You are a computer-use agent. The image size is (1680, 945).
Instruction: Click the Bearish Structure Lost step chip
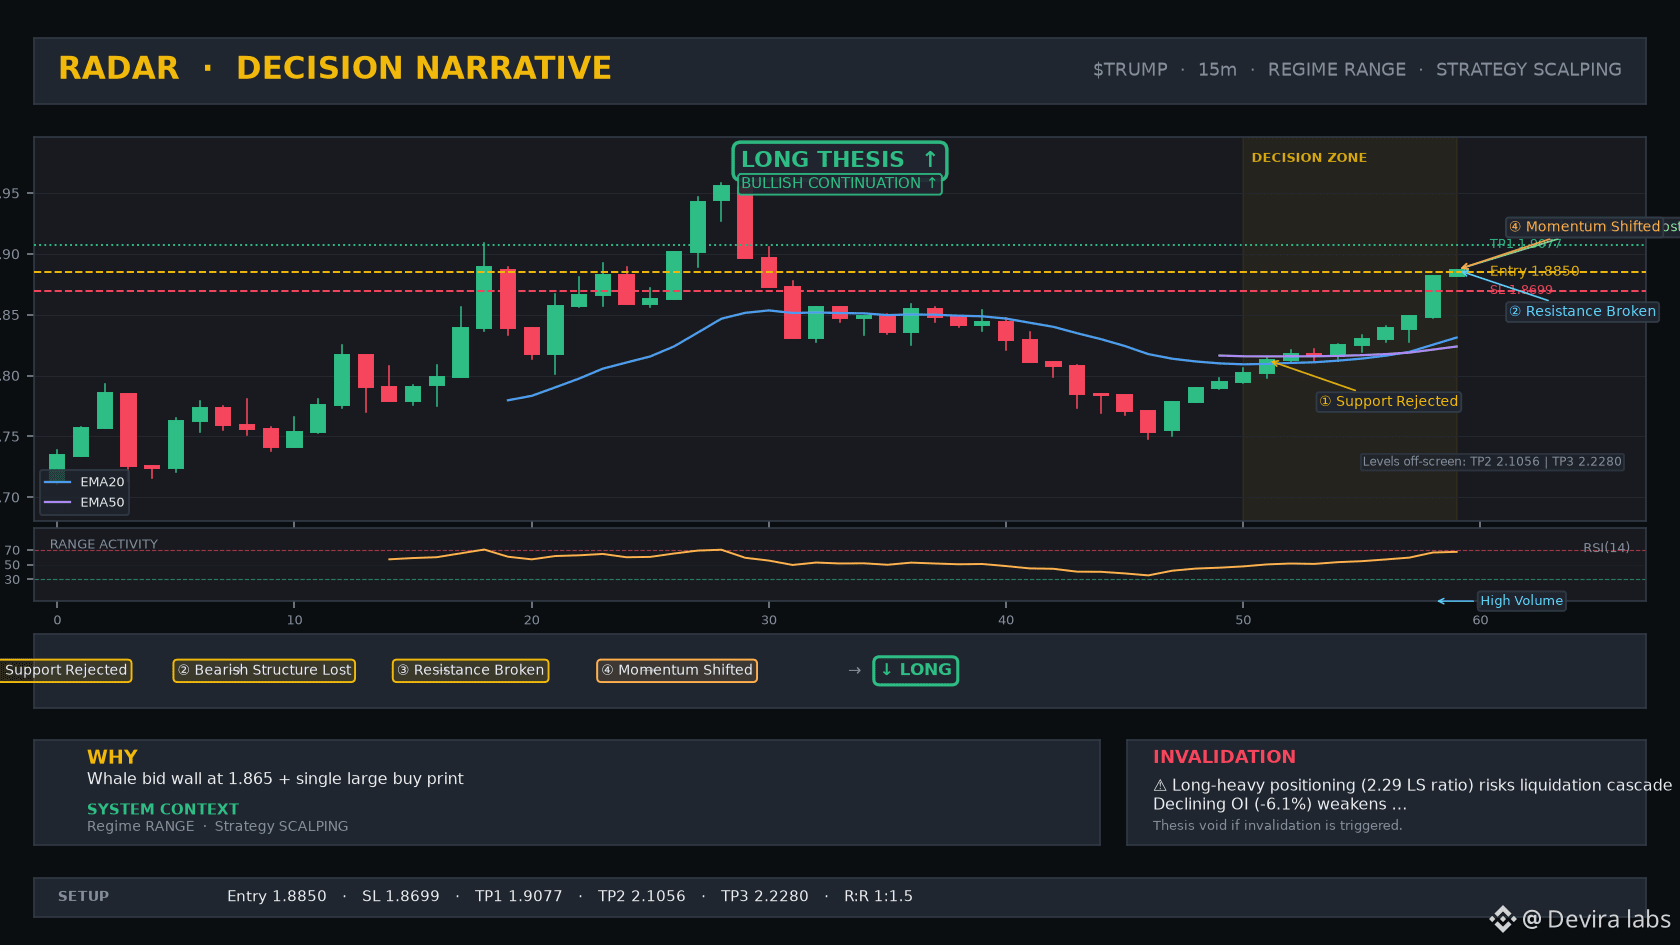click(x=264, y=671)
